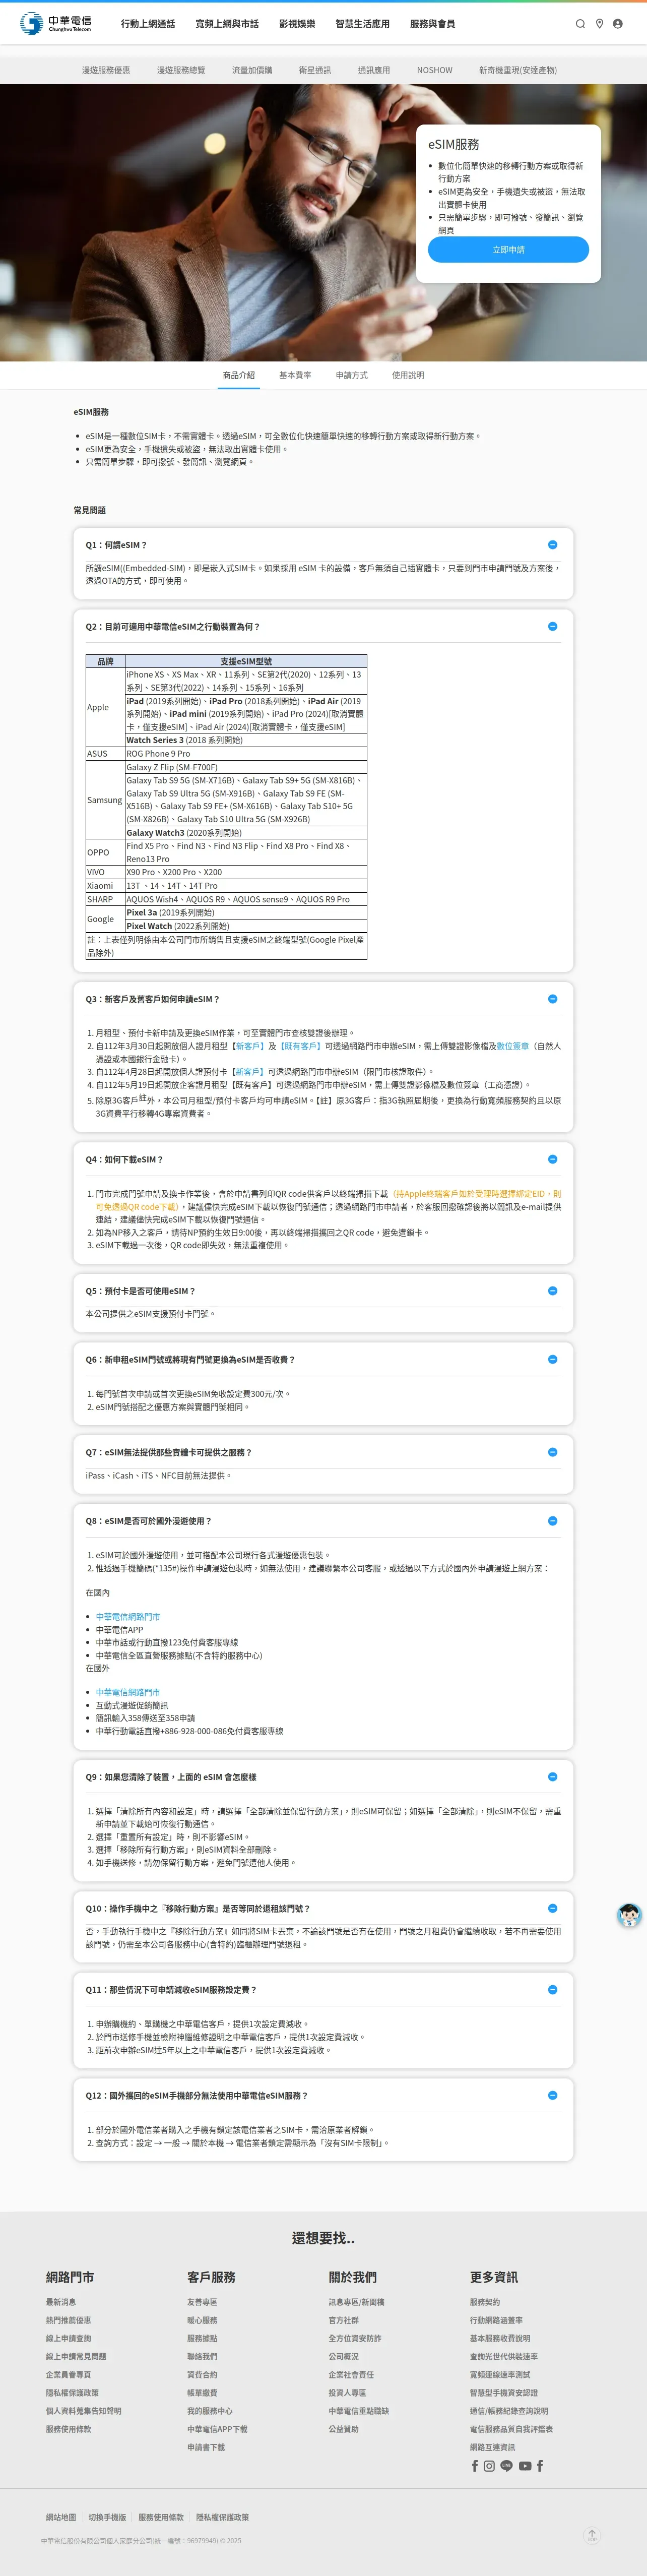Image resolution: width=647 pixels, height=2576 pixels.
Task: Open 友善專區 footer link
Action: (202, 2302)
